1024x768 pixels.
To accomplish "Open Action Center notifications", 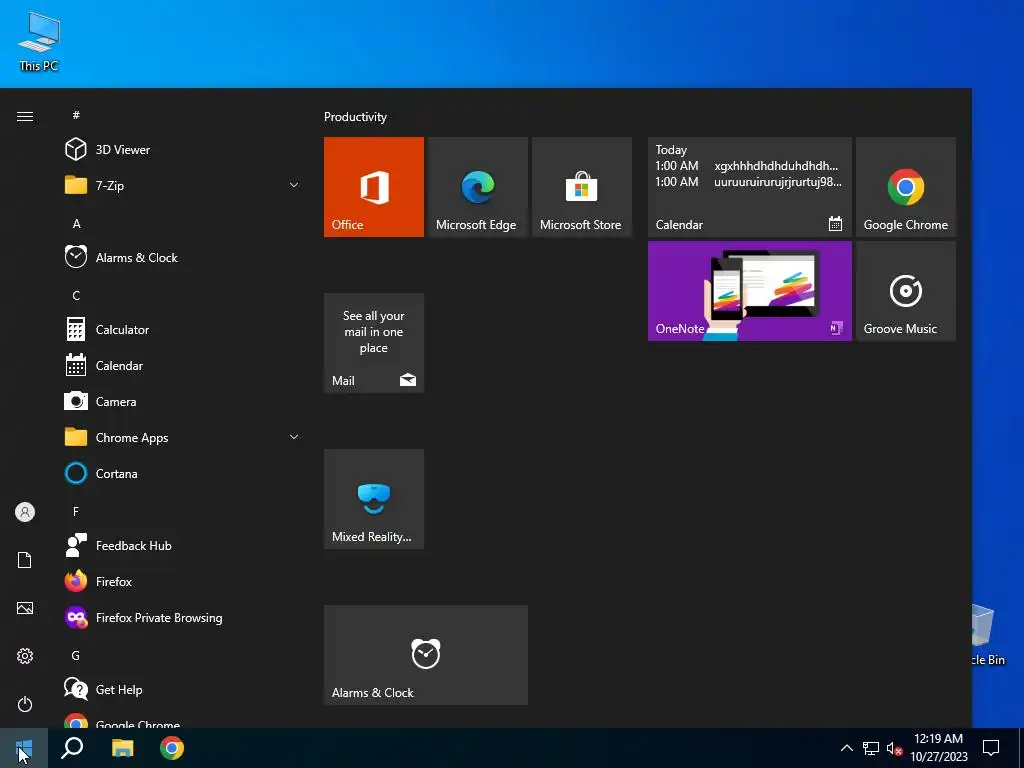I will point(991,748).
